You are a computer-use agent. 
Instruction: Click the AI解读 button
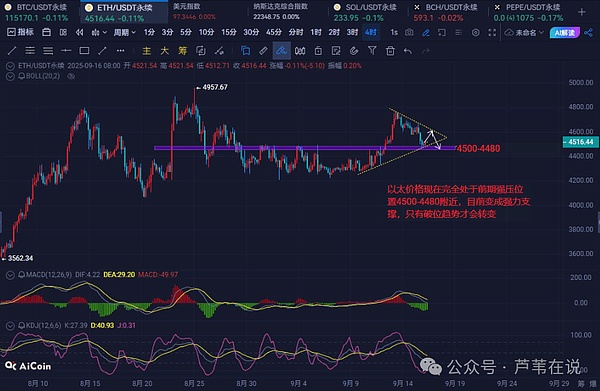[x=564, y=33]
